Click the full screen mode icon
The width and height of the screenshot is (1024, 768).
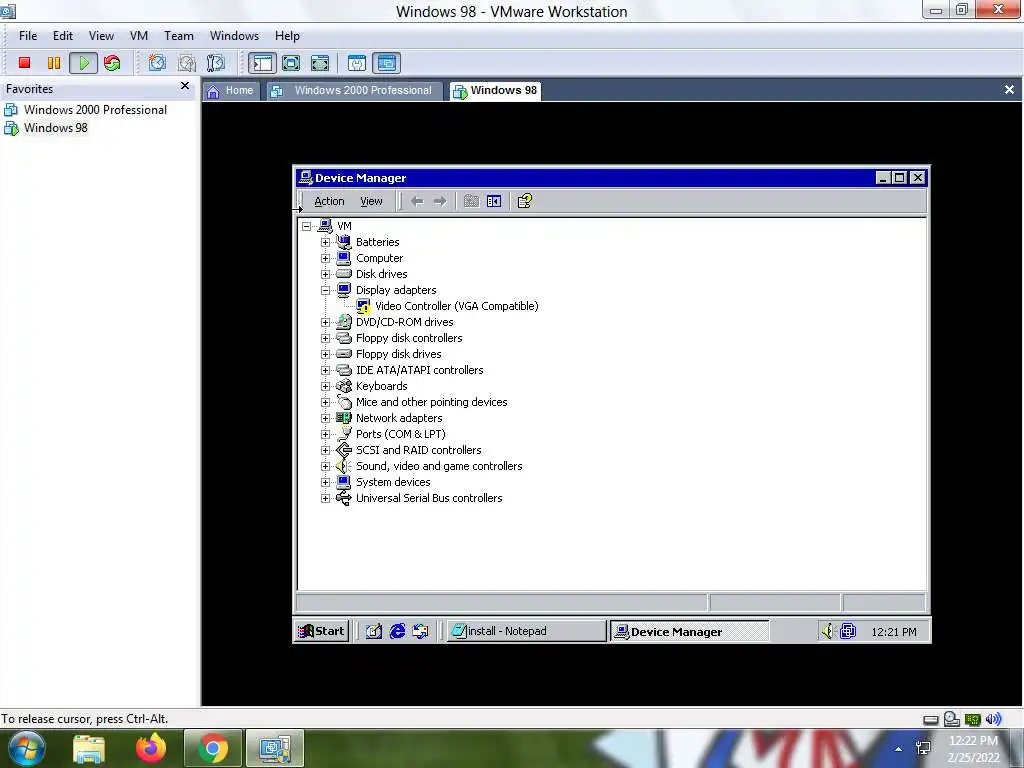291,63
